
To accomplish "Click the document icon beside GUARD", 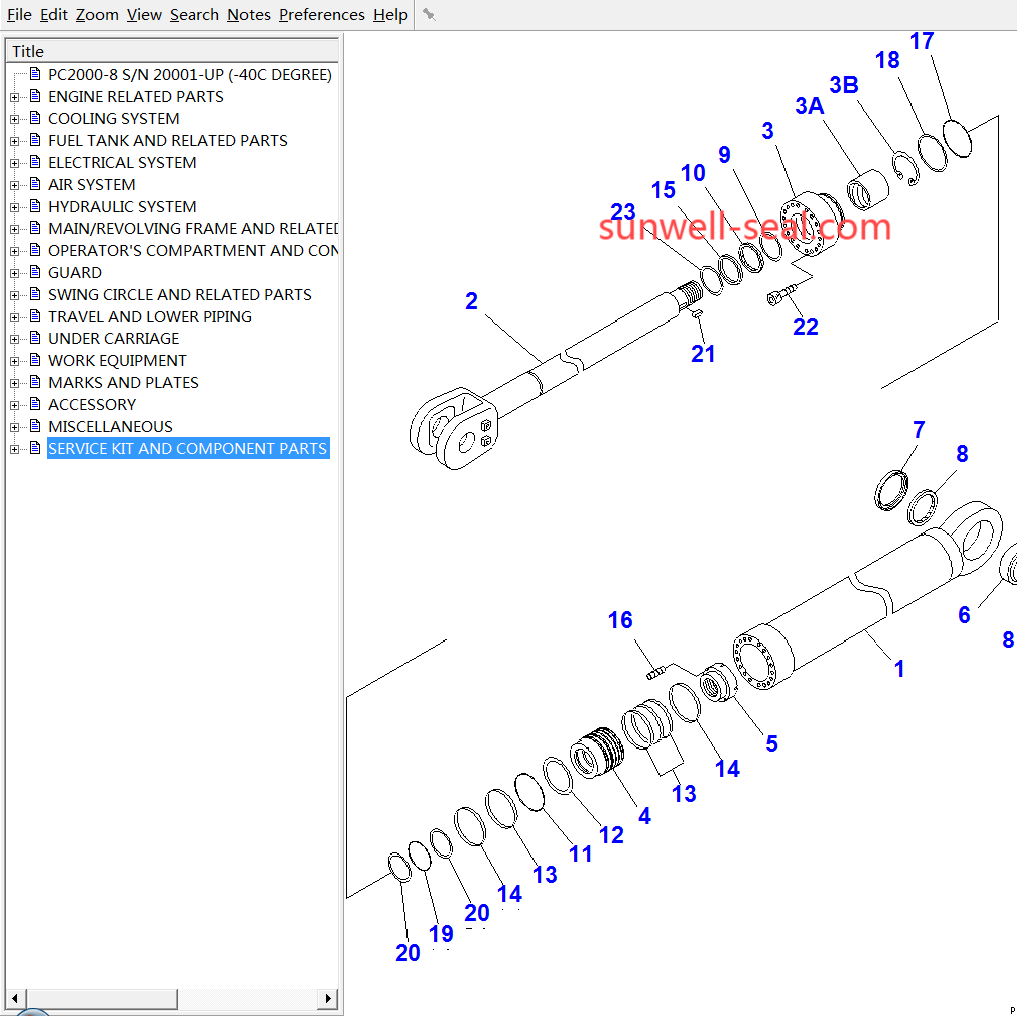I will 35,272.
